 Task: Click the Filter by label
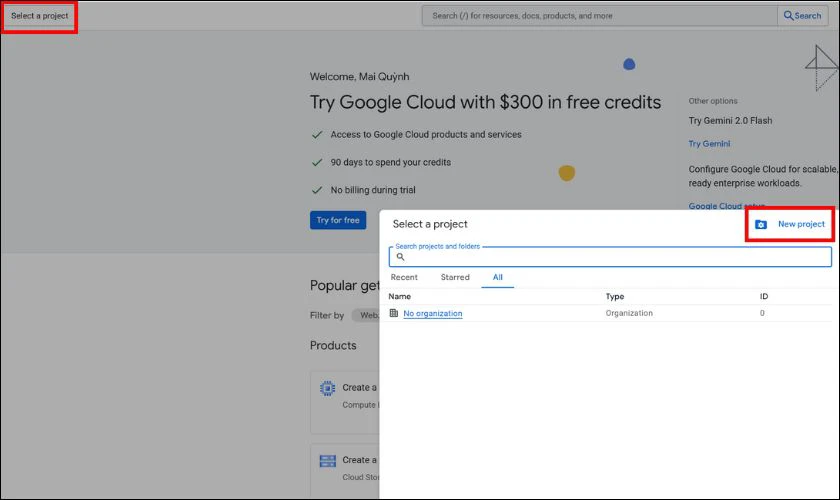tap(327, 316)
